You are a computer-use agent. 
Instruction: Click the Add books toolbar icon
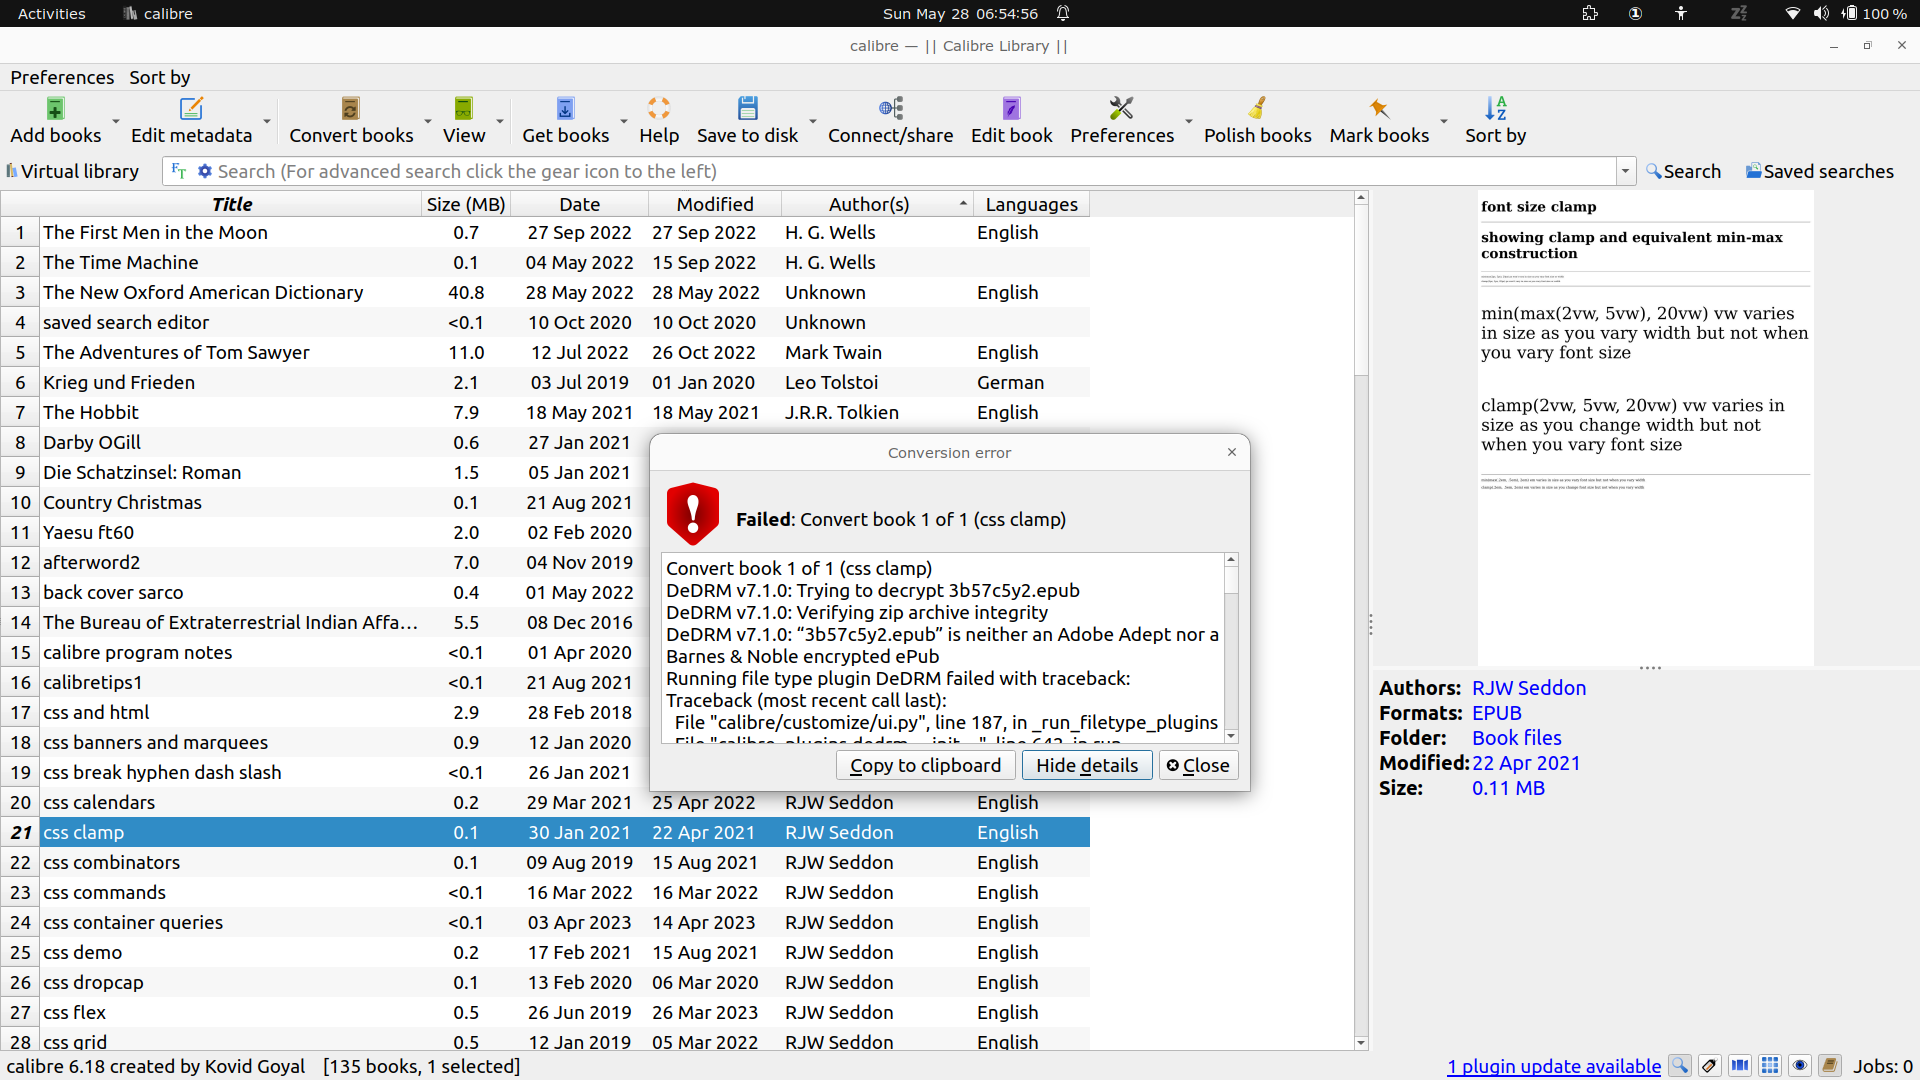(x=55, y=109)
